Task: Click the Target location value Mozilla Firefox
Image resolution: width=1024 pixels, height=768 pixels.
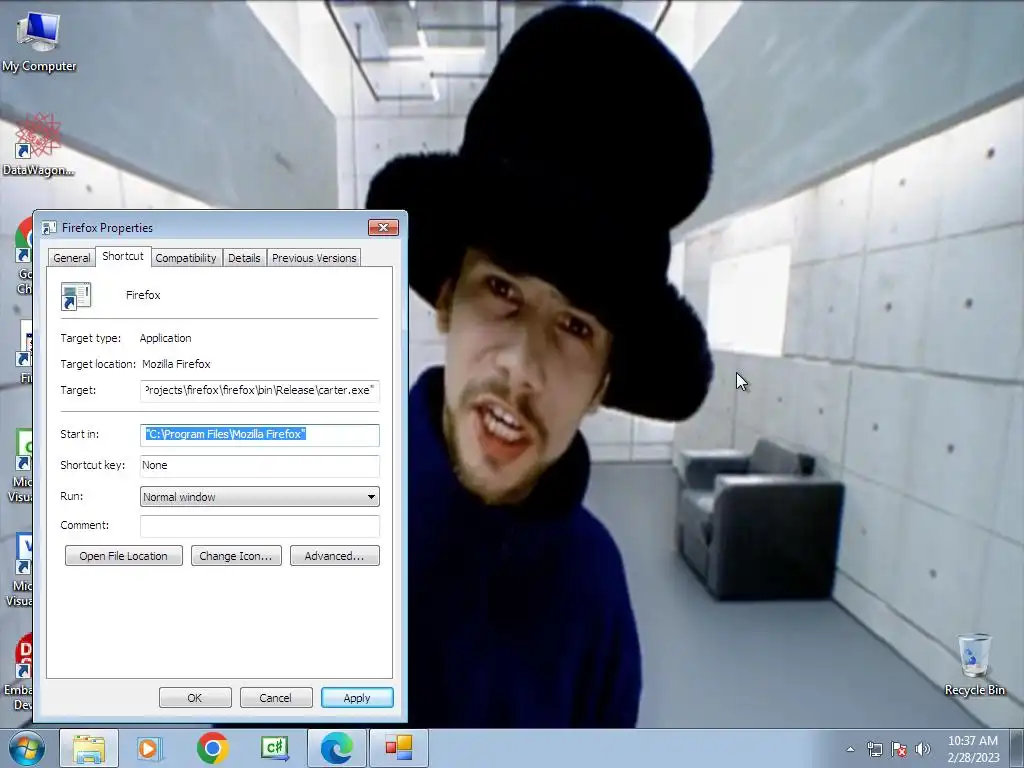Action: [x=176, y=364]
